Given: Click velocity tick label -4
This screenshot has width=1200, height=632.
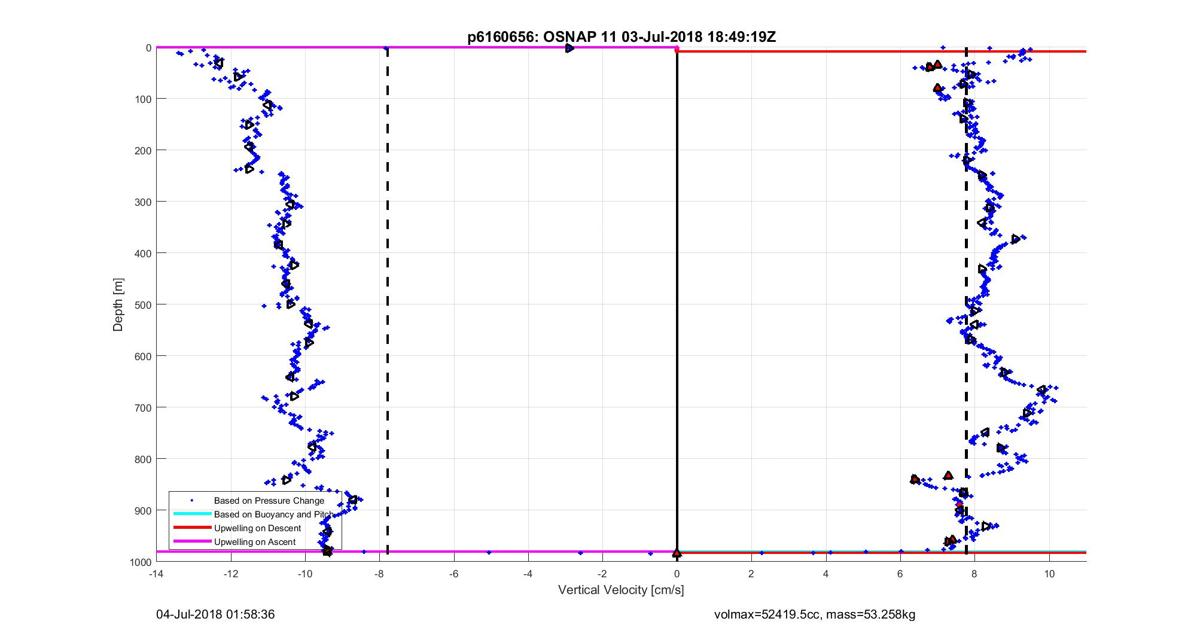Looking at the screenshot, I should [x=528, y=574].
